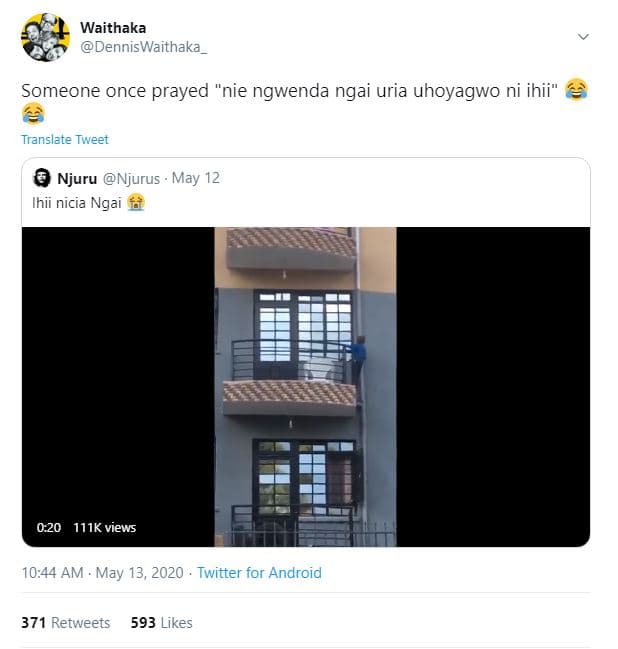Click the crying emoji in quoted tweet
Image resolution: width=618 pixels, height=649 pixels.
point(136,202)
